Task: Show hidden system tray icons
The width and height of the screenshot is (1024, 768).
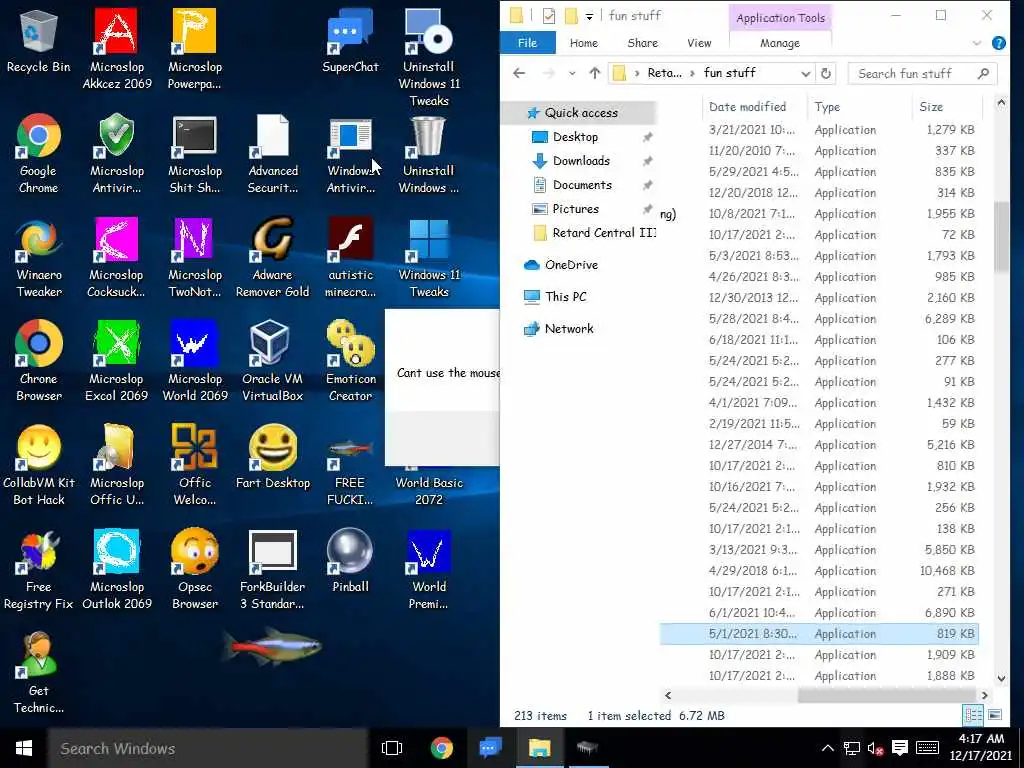Action: (827, 748)
